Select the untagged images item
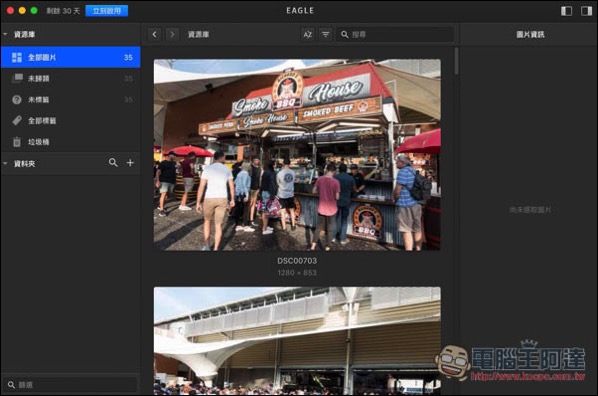 click(71, 100)
